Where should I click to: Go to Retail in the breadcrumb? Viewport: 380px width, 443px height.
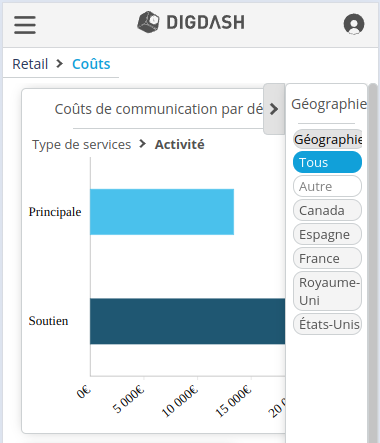(x=30, y=64)
